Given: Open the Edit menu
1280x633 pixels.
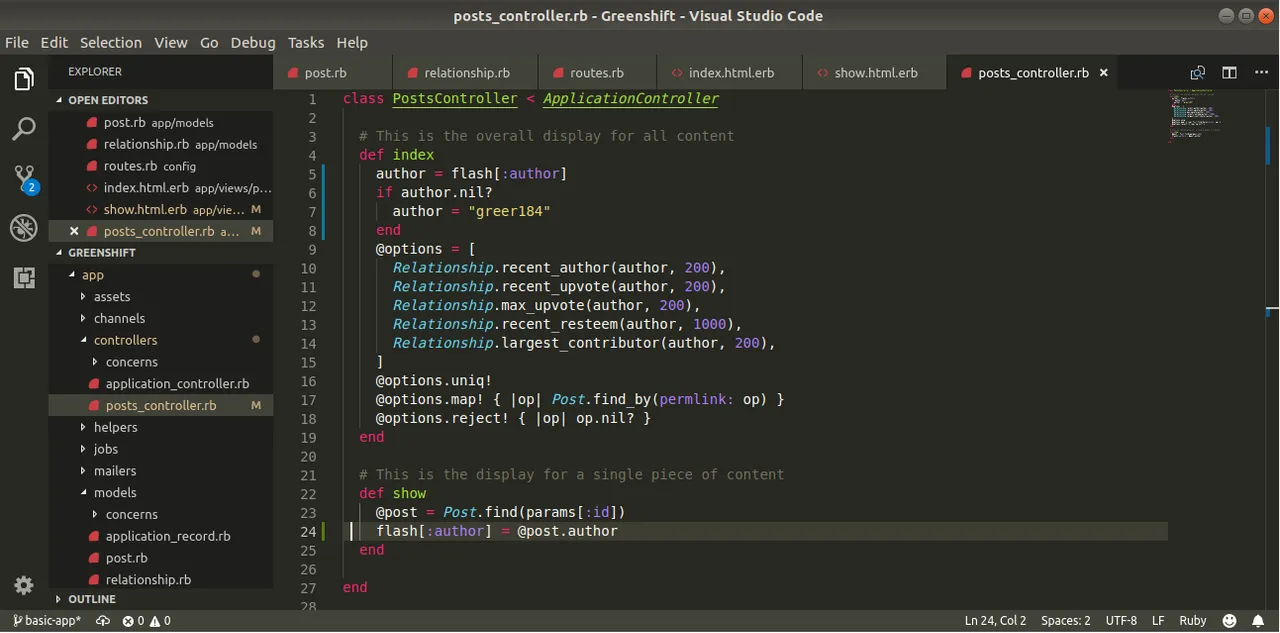Looking at the screenshot, I should pyautogui.click(x=54, y=42).
